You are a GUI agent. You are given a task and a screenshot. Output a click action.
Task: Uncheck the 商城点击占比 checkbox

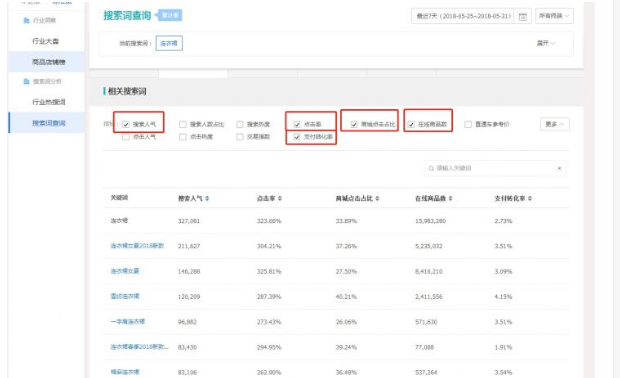[354, 124]
